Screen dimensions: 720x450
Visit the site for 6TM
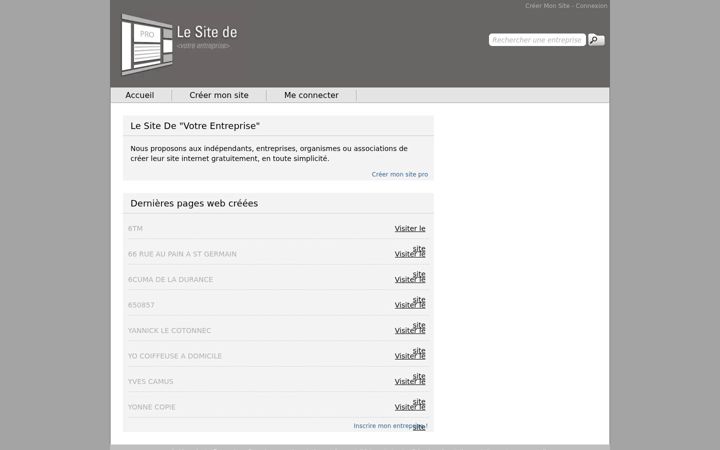click(410, 229)
